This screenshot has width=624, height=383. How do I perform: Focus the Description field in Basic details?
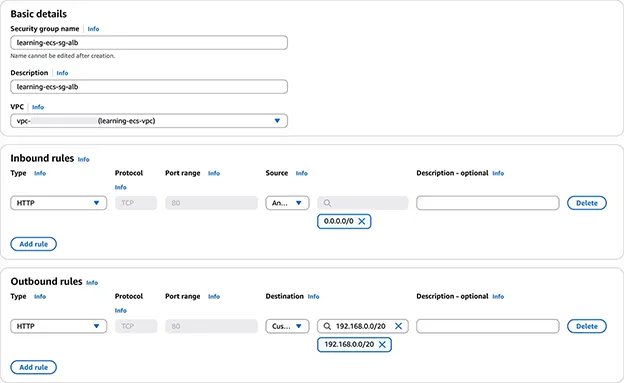149,87
